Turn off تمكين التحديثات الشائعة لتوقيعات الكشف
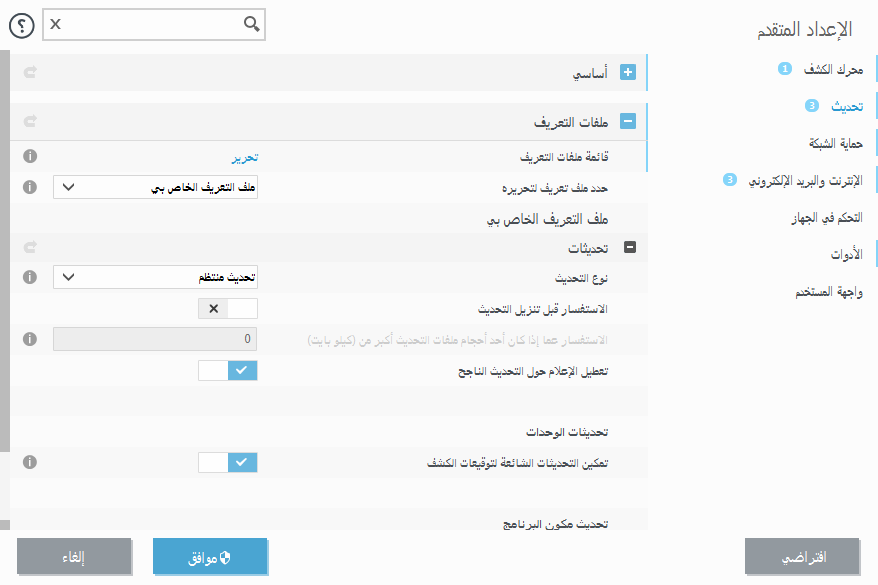The width and height of the screenshot is (878, 585). click(x=228, y=463)
